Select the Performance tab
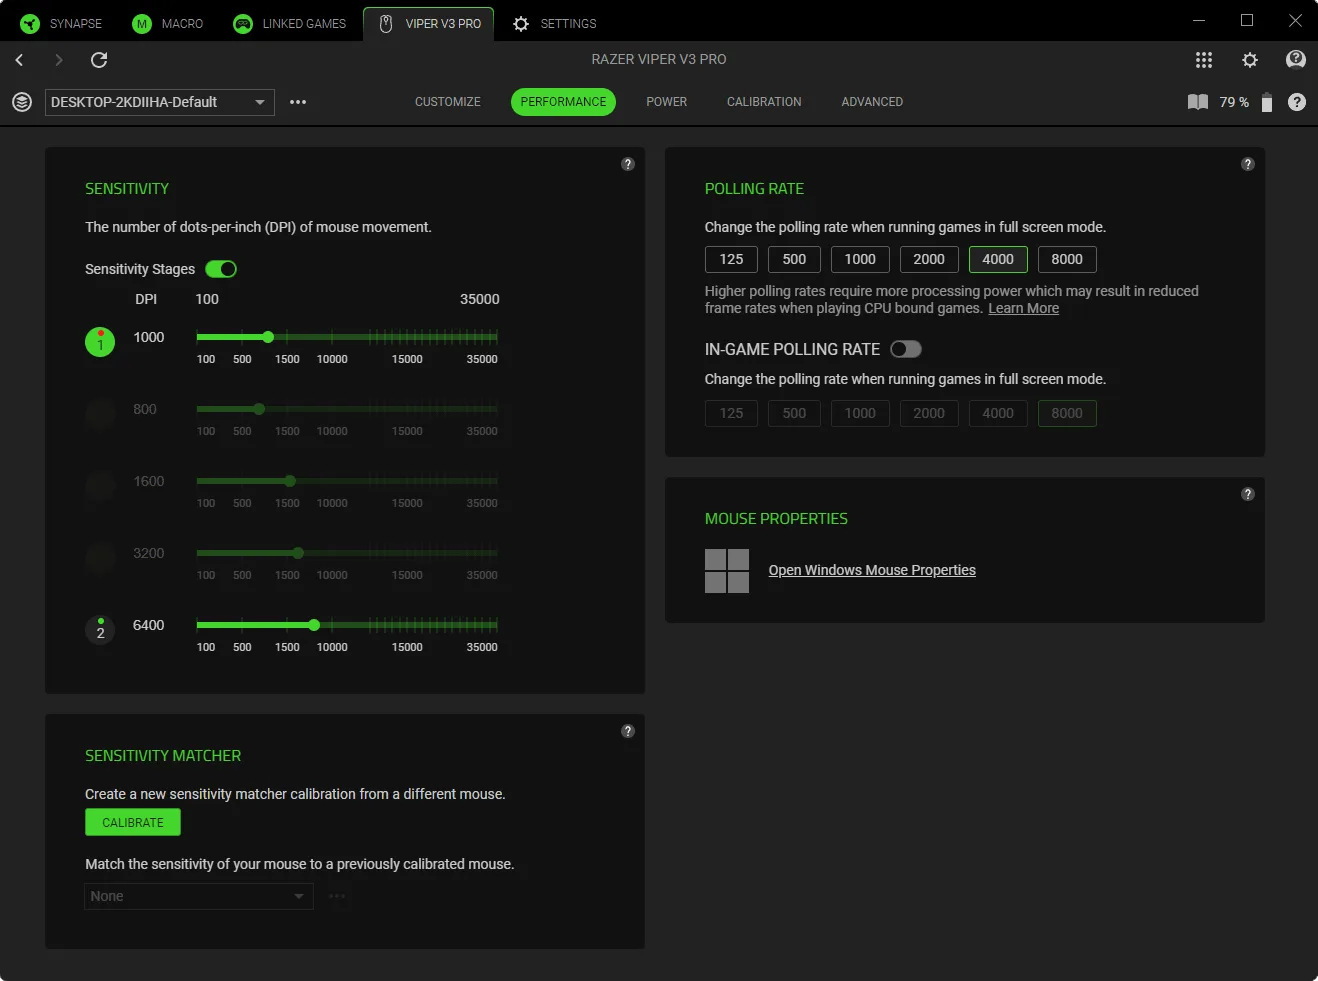Screen dimensions: 1318x981 pyautogui.click(x=563, y=102)
